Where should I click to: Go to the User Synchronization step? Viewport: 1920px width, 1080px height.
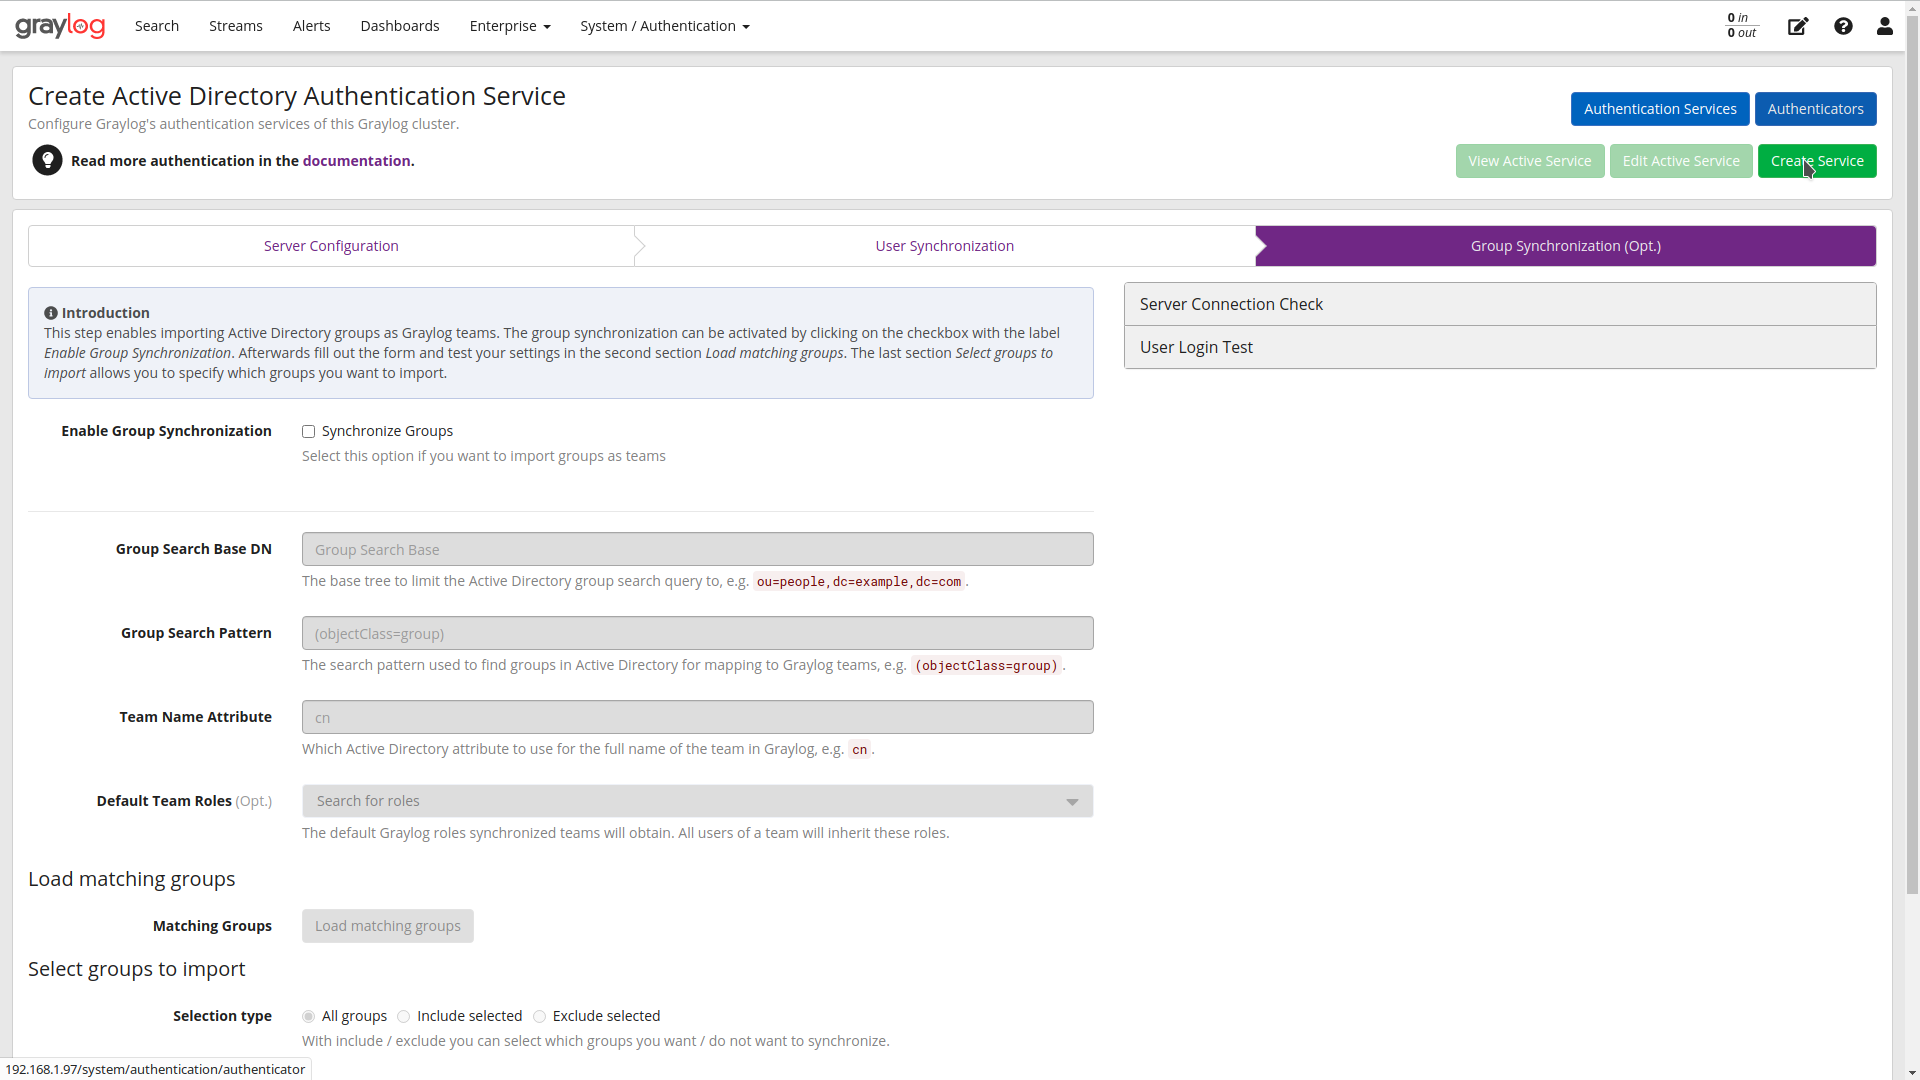point(944,245)
